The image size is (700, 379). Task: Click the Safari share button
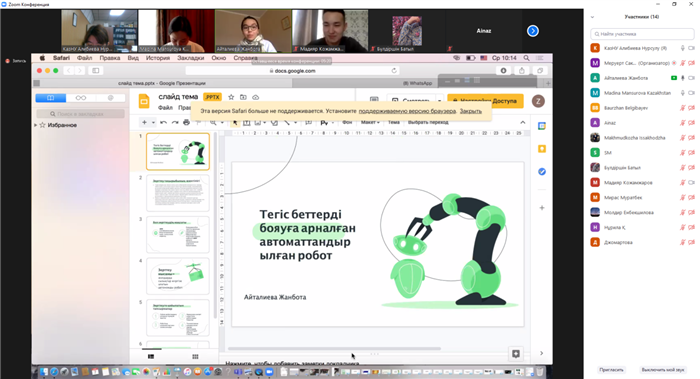coord(521,71)
